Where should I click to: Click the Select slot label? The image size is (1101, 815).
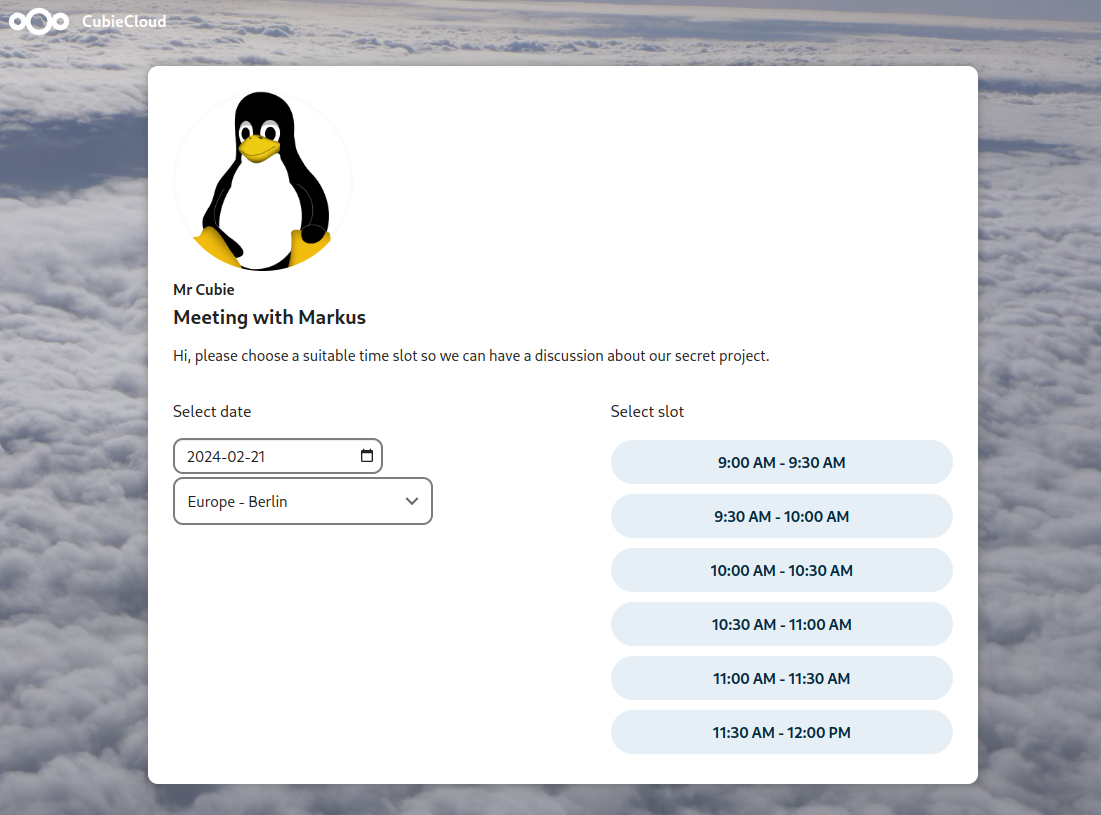(x=647, y=411)
